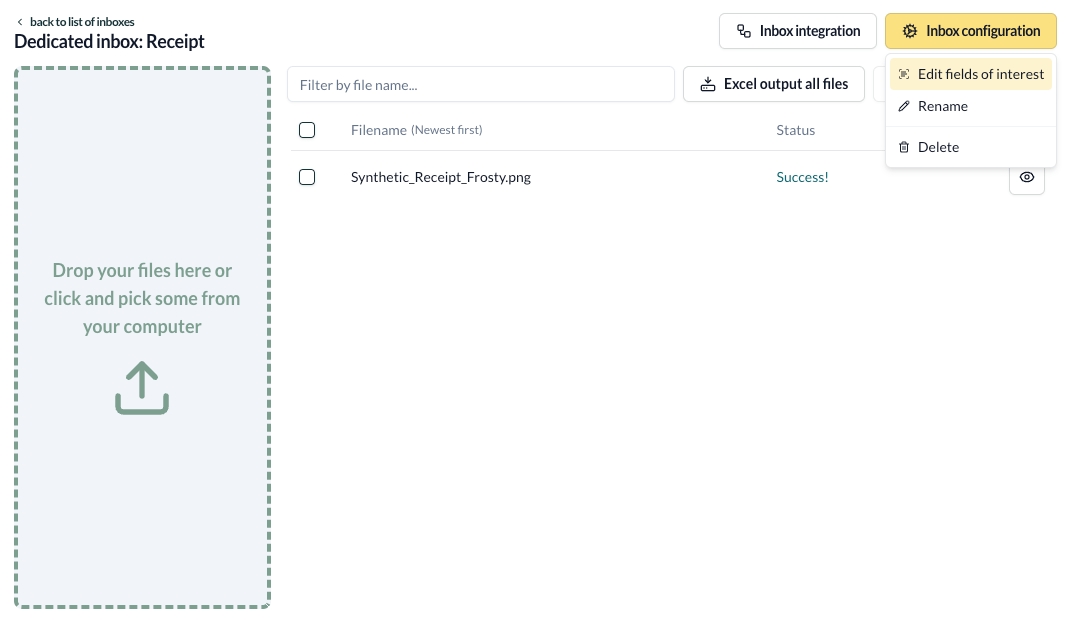Click the pencil icon next to Rename

point(904,106)
